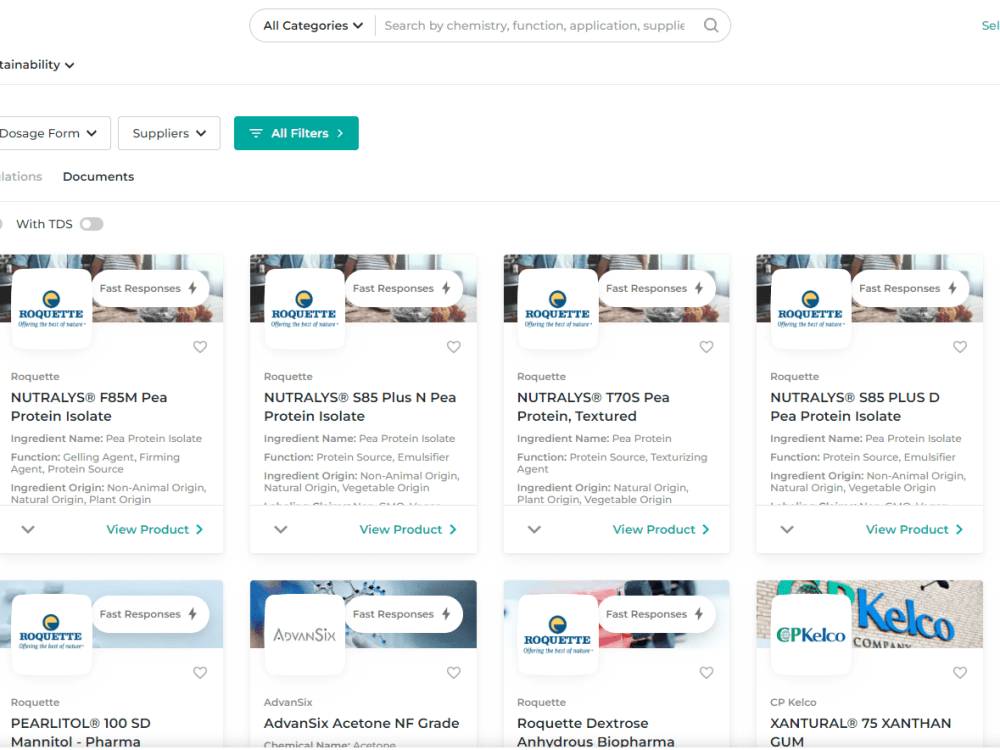Open NUTRALYS S85 Plus N Pea Protein title

pos(360,407)
